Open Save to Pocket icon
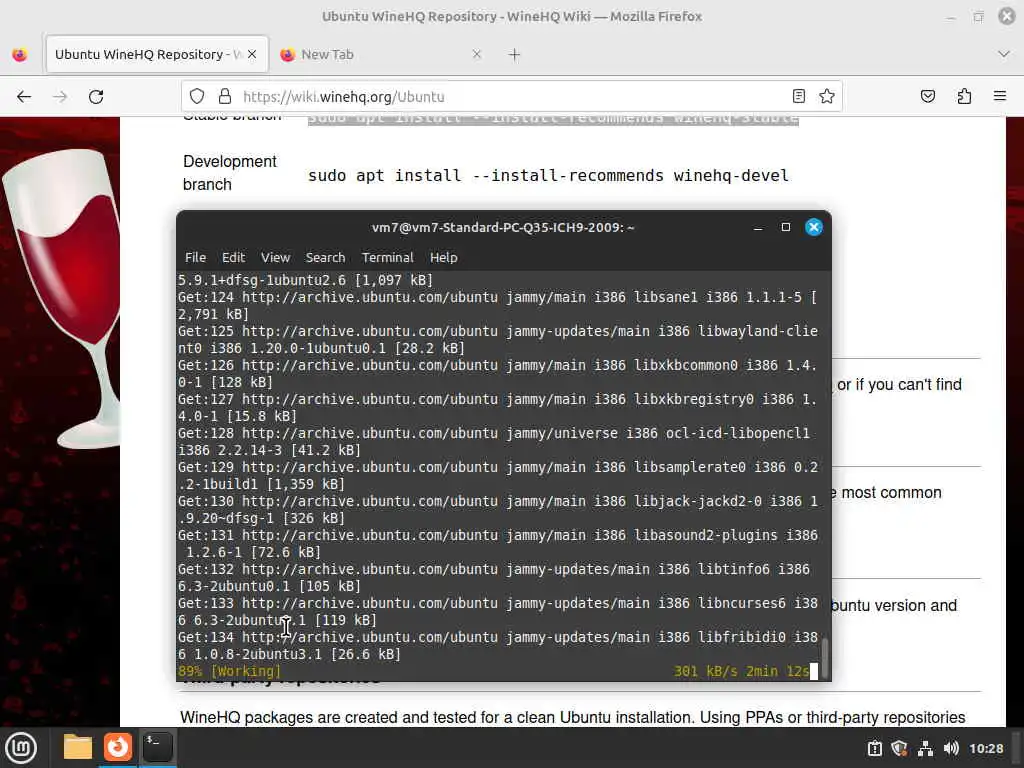This screenshot has width=1024, height=768. point(928,96)
